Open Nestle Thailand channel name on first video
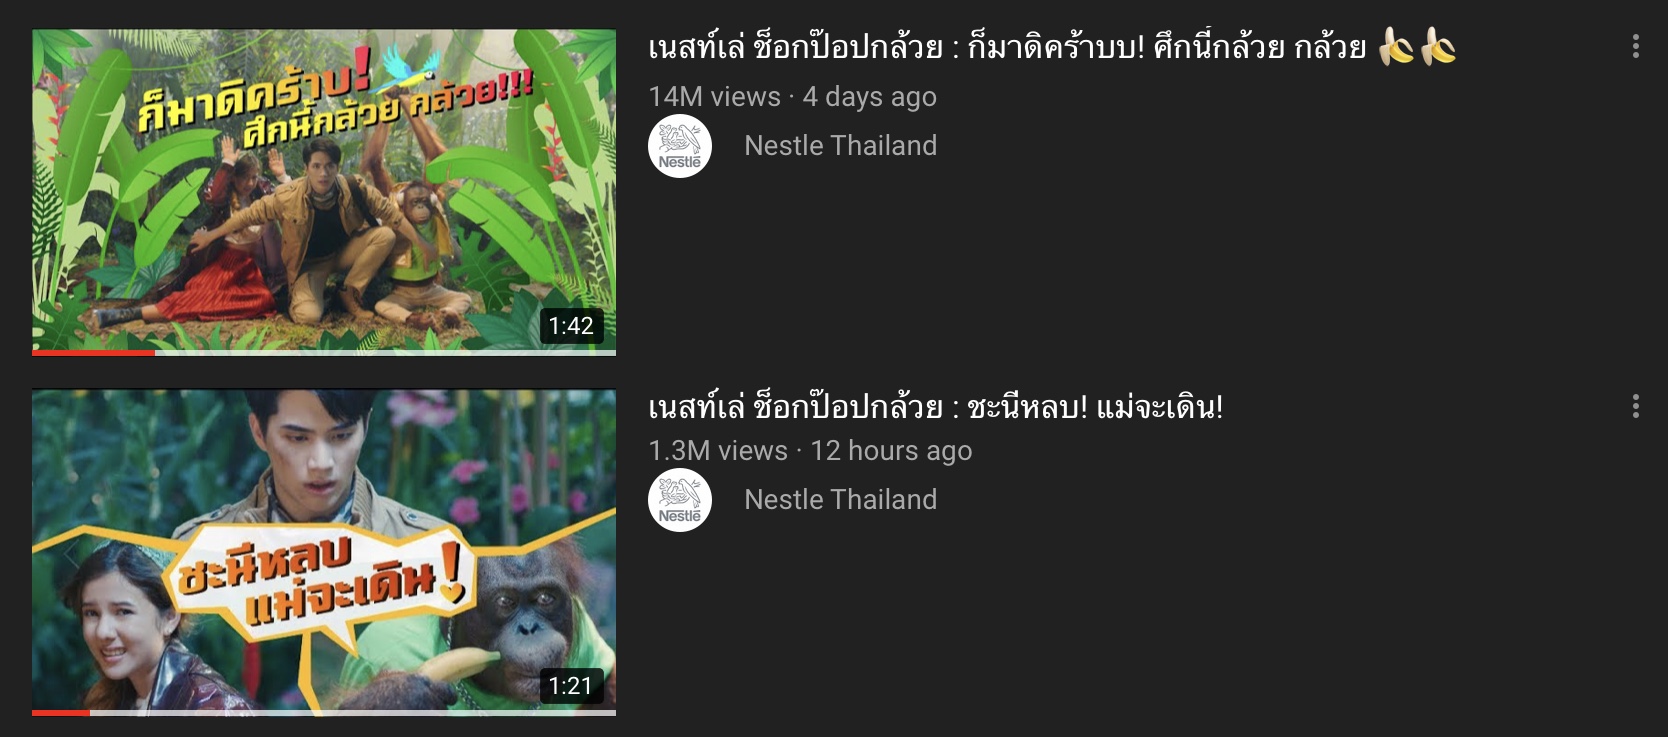The width and height of the screenshot is (1668, 737). point(840,146)
